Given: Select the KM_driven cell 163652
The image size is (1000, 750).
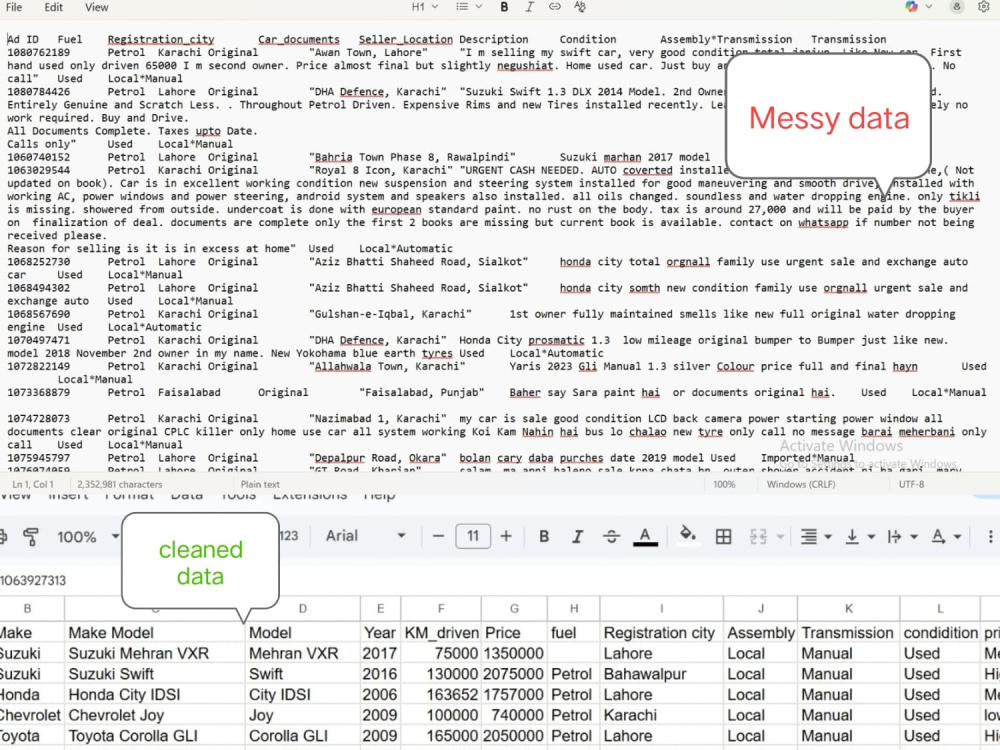Looking at the screenshot, I should pos(441,695).
